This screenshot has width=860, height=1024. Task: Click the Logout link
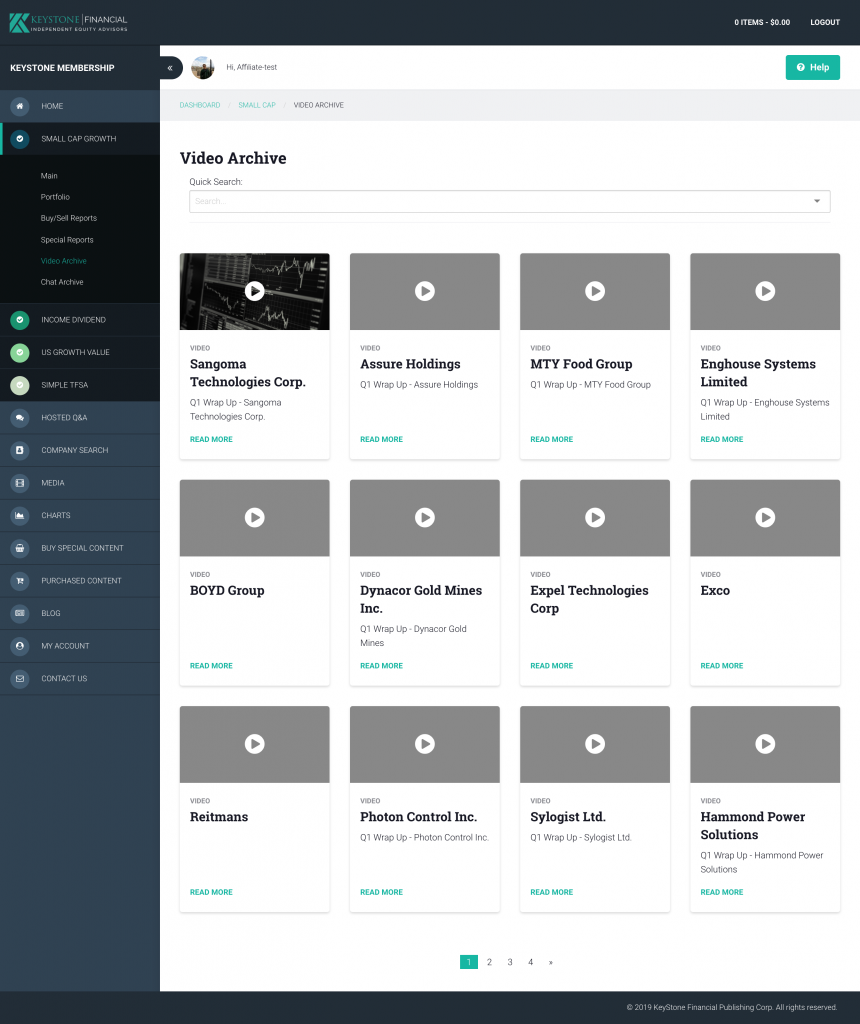pos(825,22)
